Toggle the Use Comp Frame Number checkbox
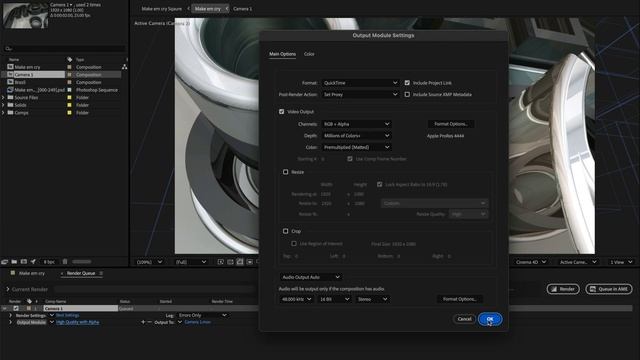The image size is (640, 360). pyautogui.click(x=350, y=159)
